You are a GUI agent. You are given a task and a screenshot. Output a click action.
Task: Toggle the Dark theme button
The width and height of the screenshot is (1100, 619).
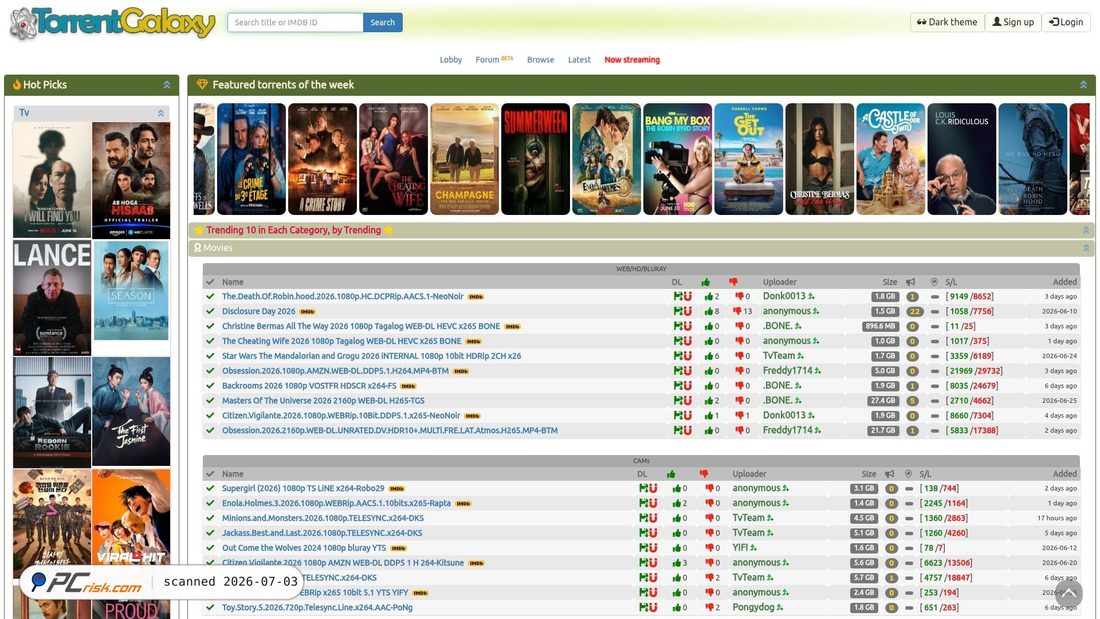tap(946, 22)
